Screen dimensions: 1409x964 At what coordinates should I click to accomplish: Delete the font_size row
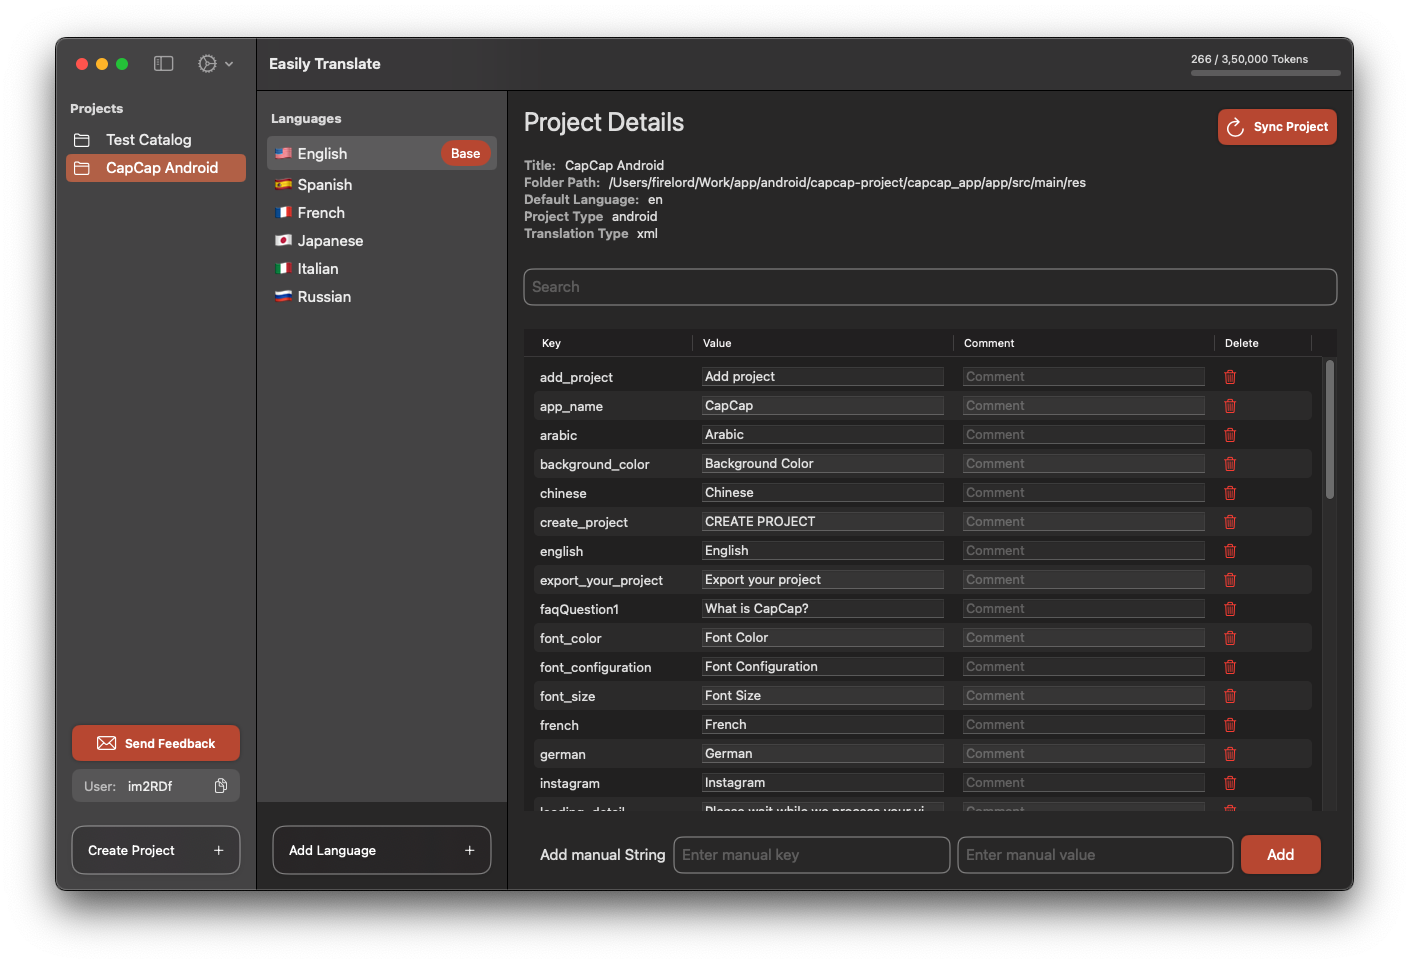point(1230,696)
